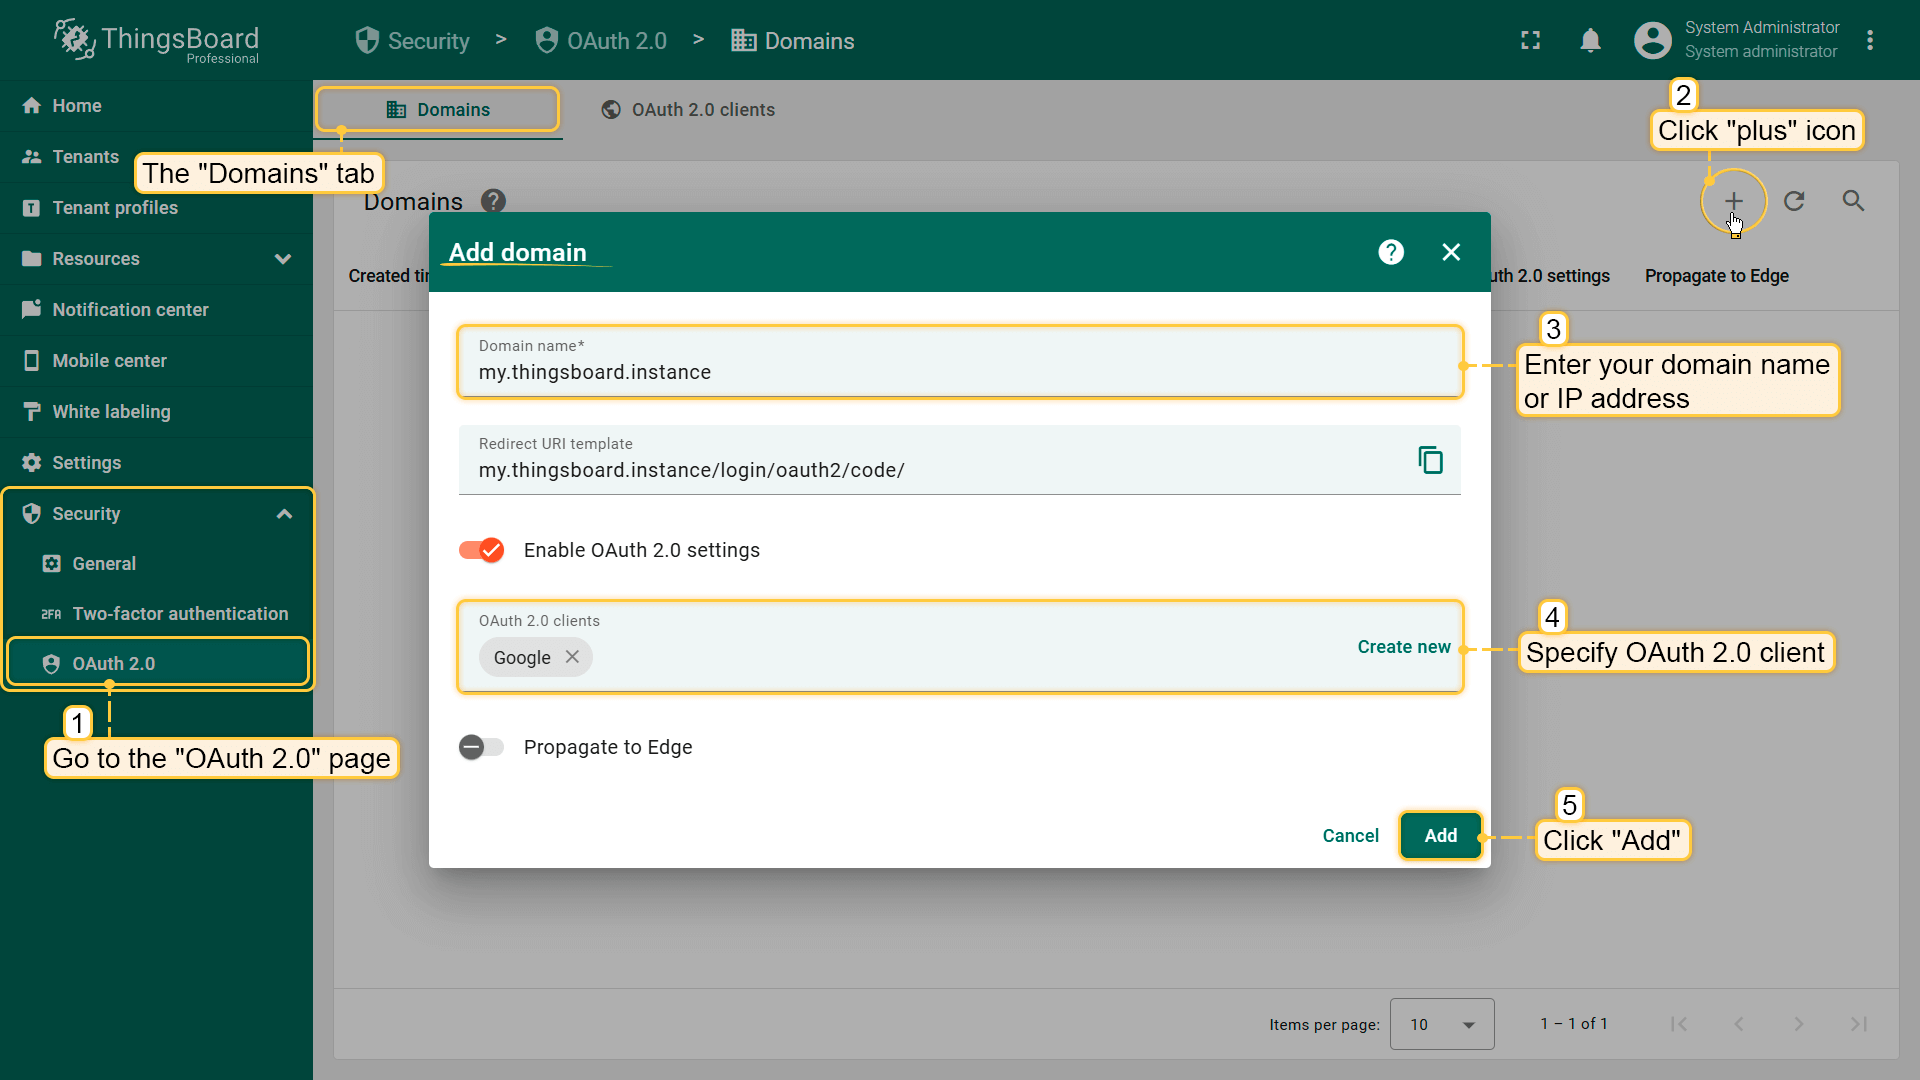The image size is (1920, 1080).
Task: Click the plus icon to add domain
Action: pyautogui.click(x=1733, y=201)
